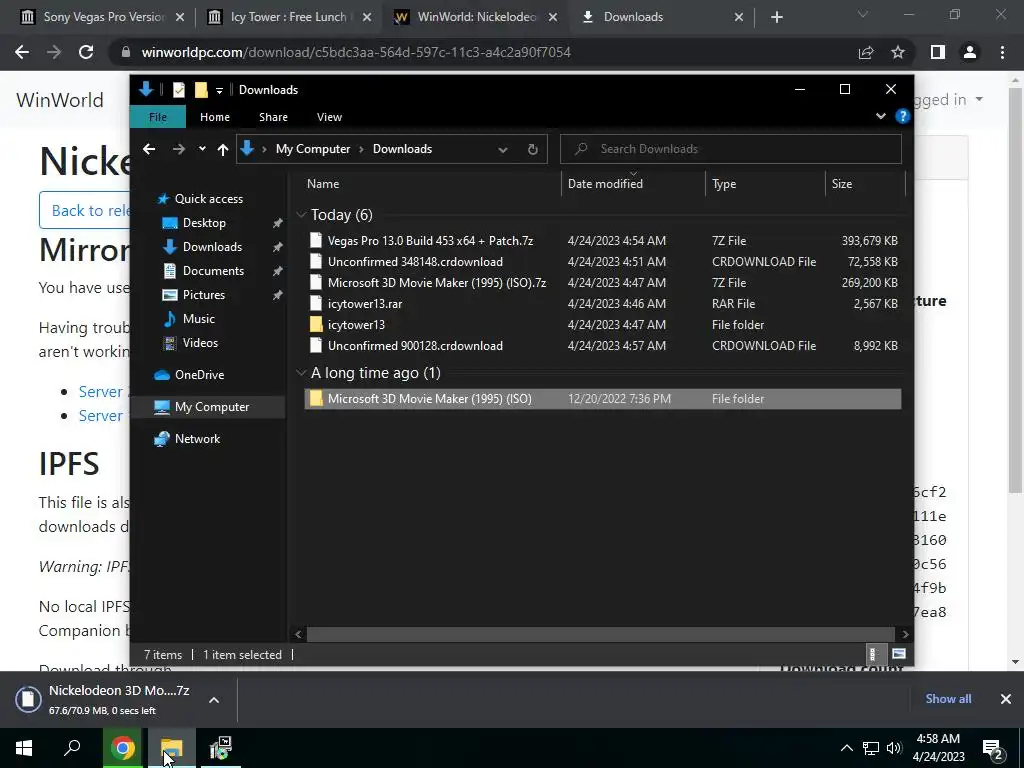Select Documents in navigation pane
The height and width of the screenshot is (768, 1024).
(x=214, y=271)
